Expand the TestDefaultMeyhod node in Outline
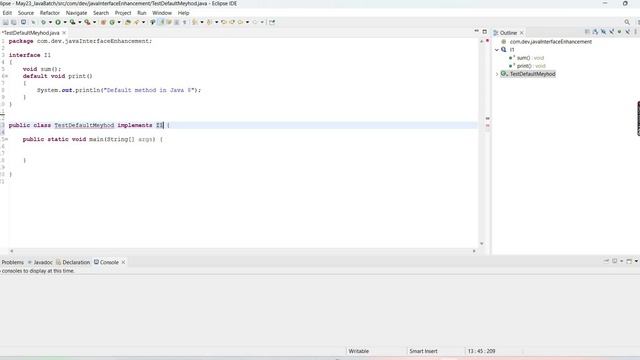The image size is (640, 360). pos(497,74)
